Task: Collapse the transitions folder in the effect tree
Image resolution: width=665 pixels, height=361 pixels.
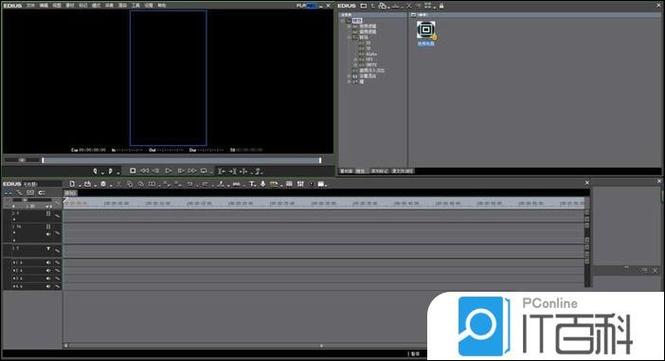Action: [x=348, y=37]
